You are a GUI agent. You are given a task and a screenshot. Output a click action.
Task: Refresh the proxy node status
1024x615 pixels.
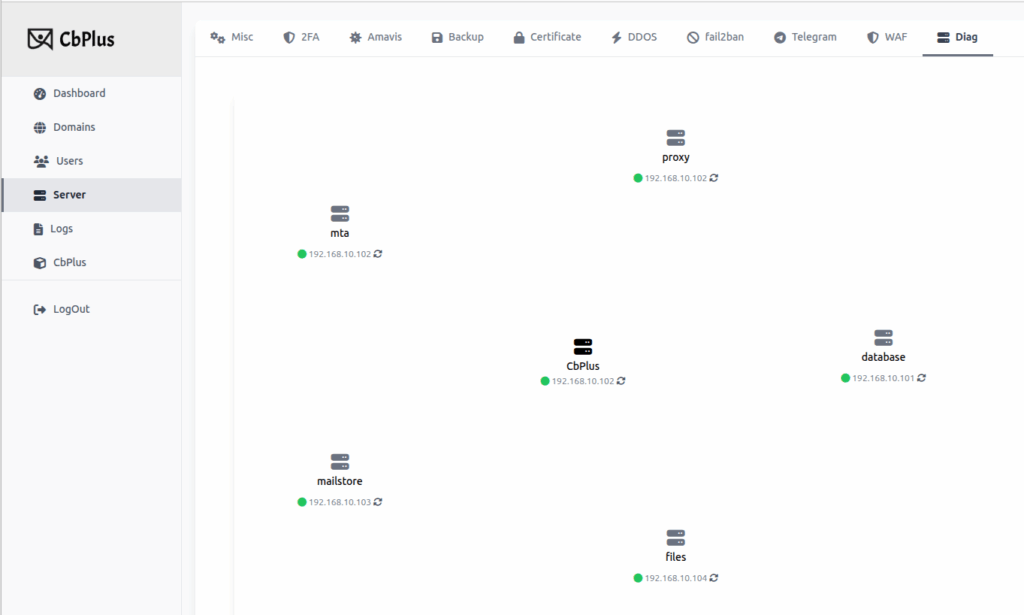click(x=714, y=178)
